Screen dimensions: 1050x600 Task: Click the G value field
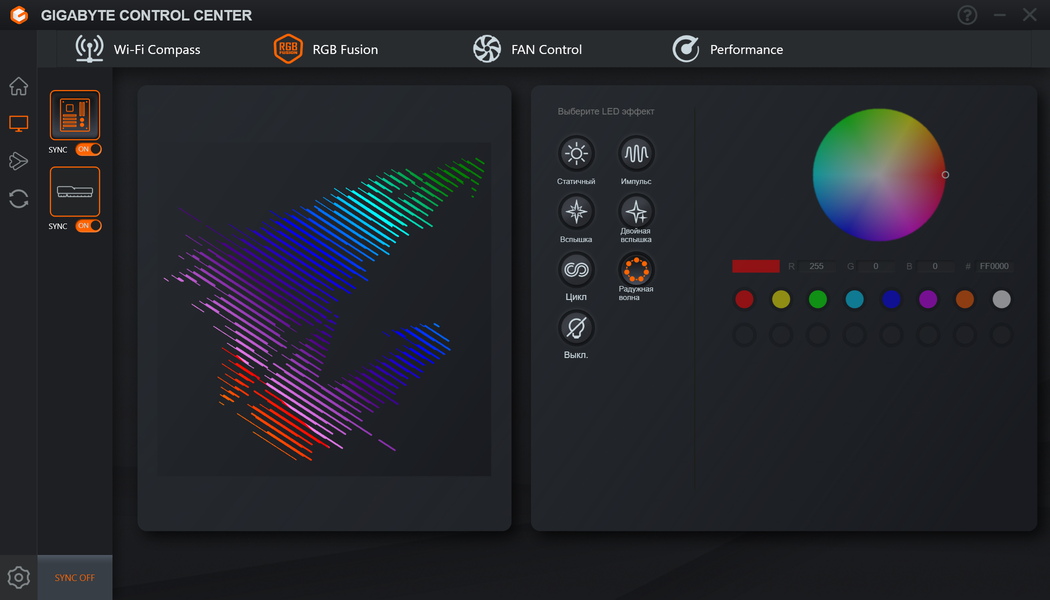[875, 267]
